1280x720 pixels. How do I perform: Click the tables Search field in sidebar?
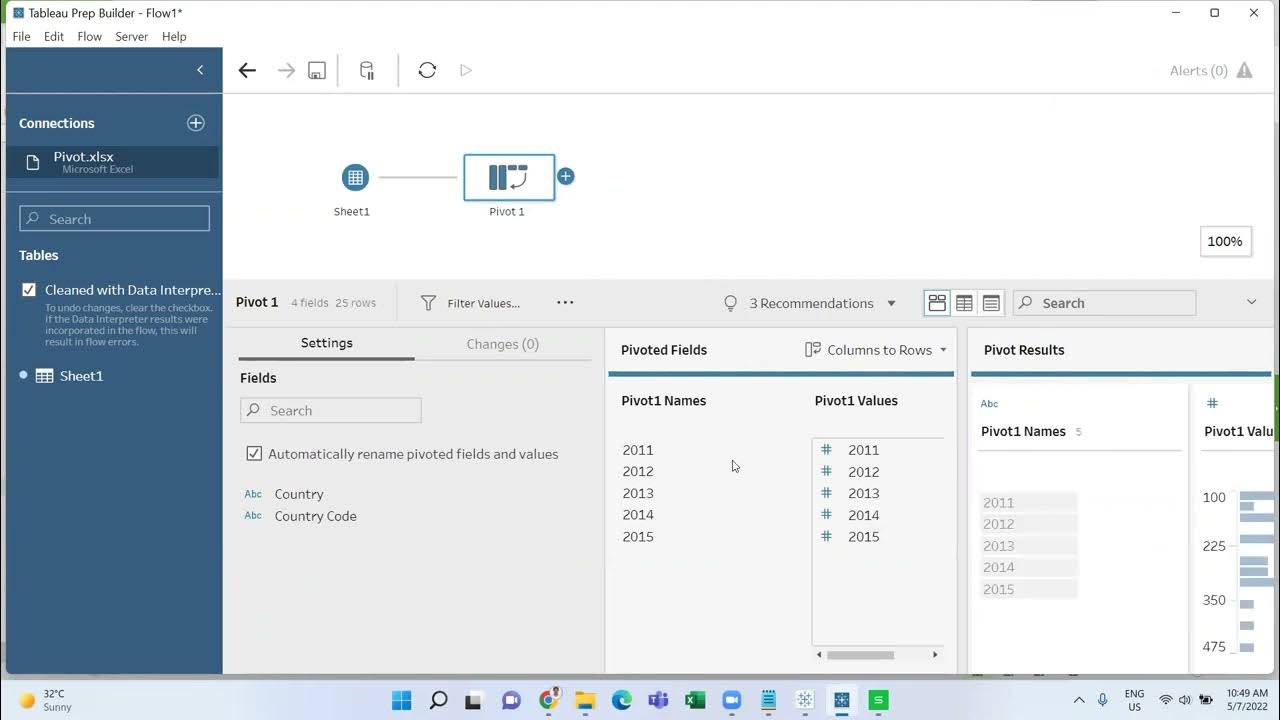point(115,219)
